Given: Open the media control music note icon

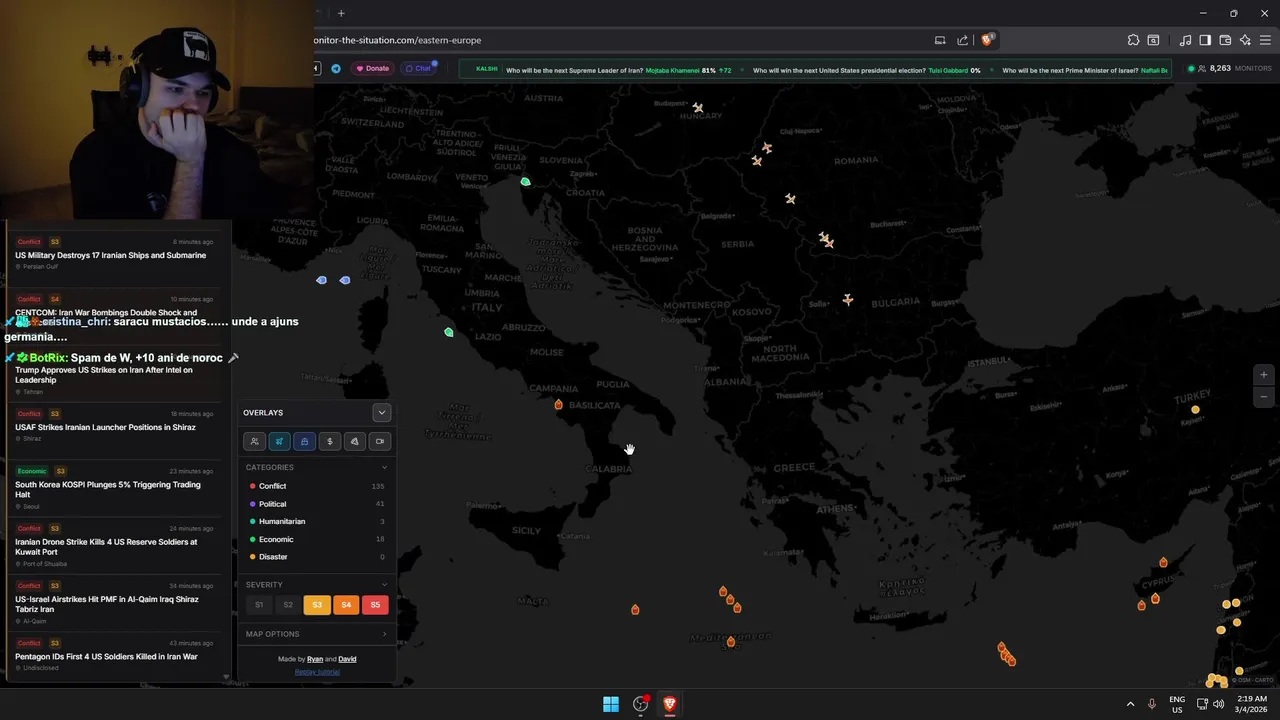Looking at the screenshot, I should [x=1185, y=40].
